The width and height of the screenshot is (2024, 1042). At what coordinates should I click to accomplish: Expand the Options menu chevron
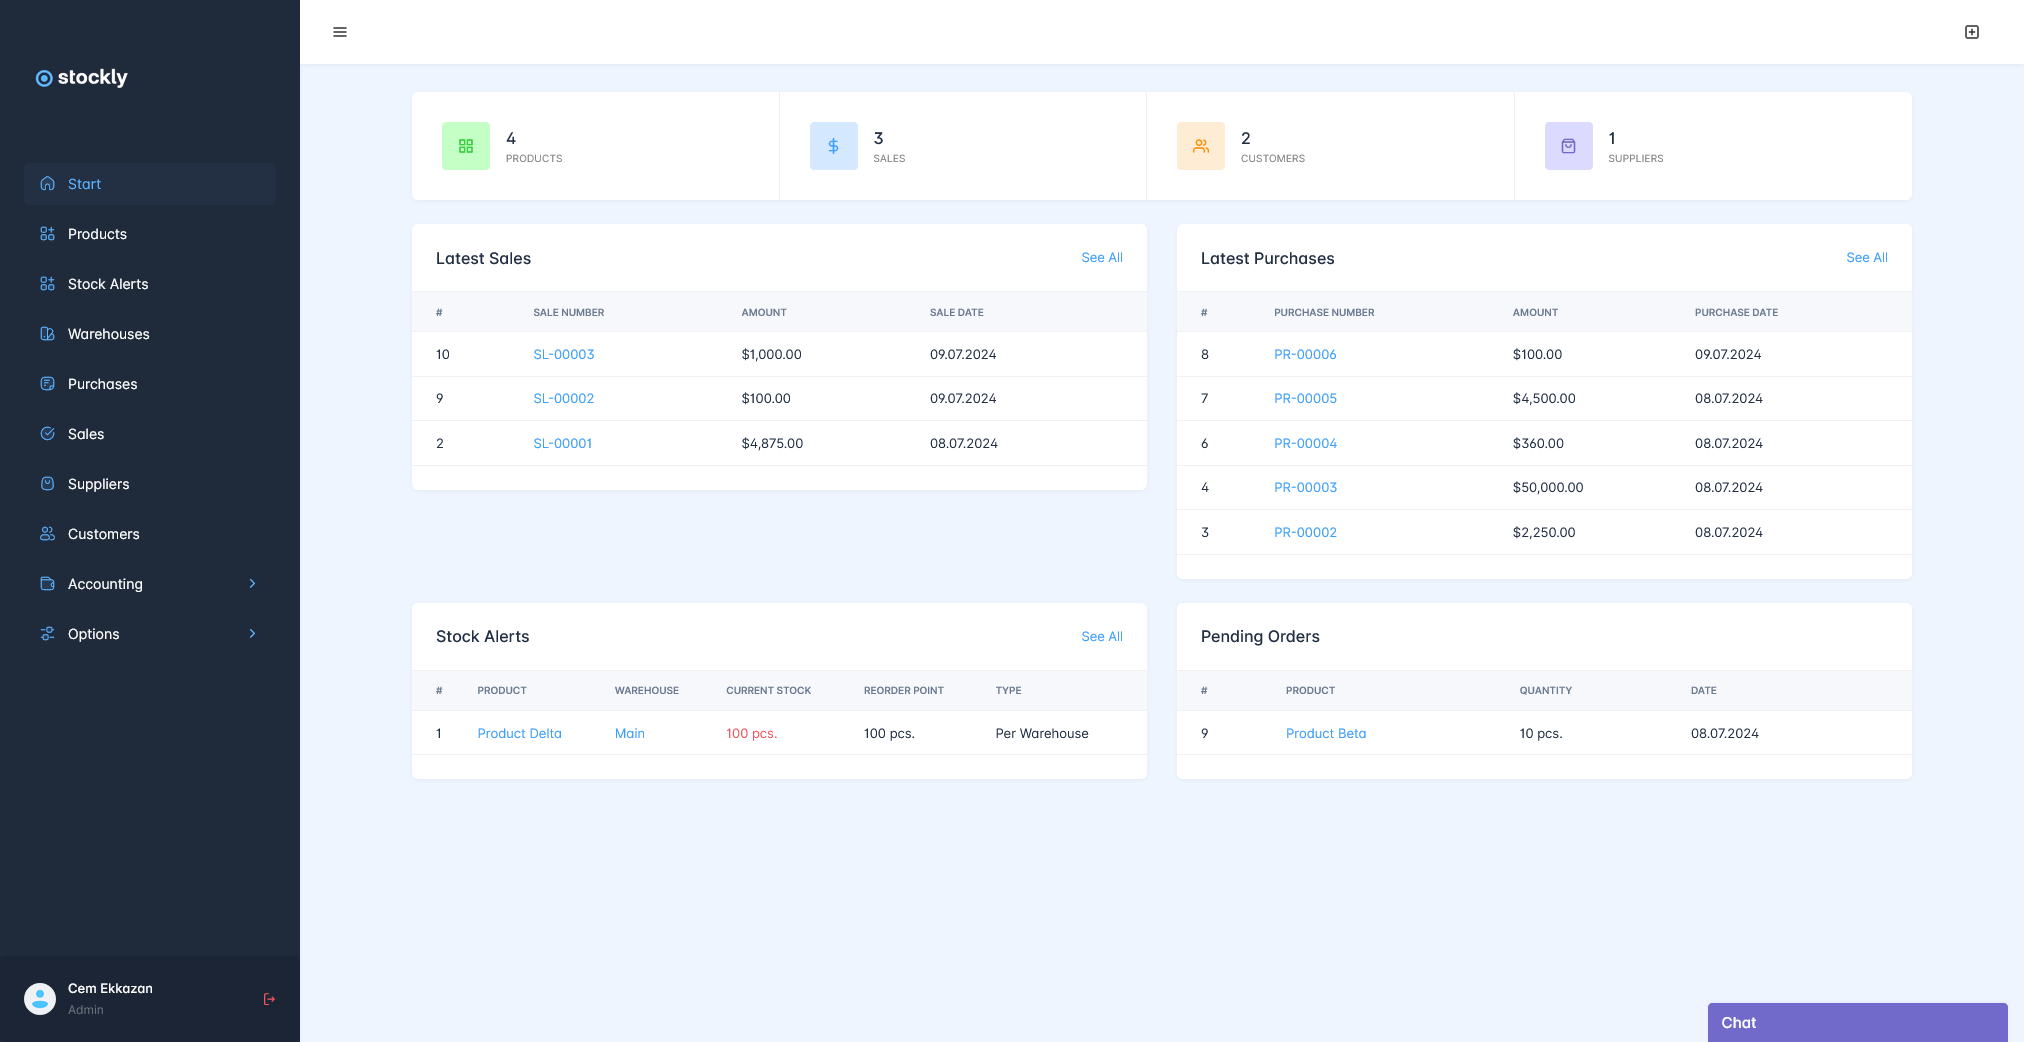[x=251, y=634]
